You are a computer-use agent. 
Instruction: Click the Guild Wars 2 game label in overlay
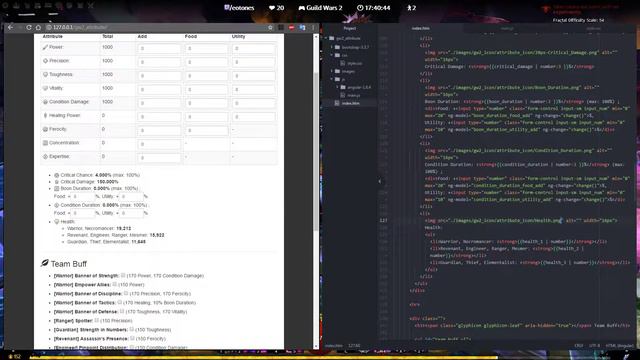pos(320,8)
